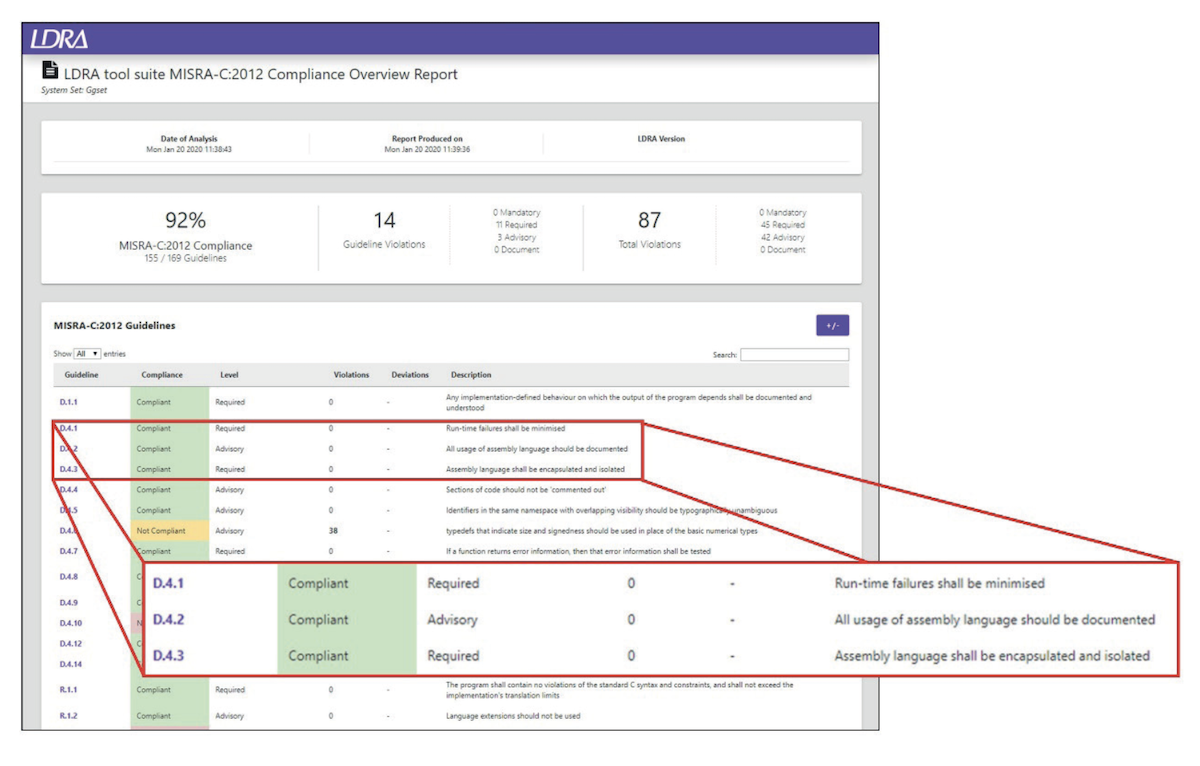Click D.4.2 in the enlarged callout
The width and height of the screenshot is (1200, 766).
tap(169, 620)
